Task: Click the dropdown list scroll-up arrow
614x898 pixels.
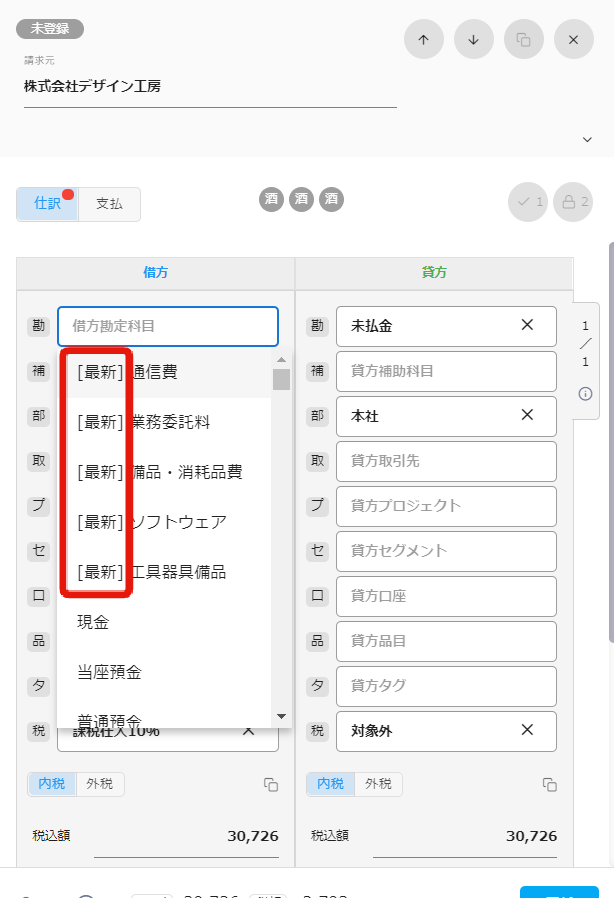Action: point(281,360)
